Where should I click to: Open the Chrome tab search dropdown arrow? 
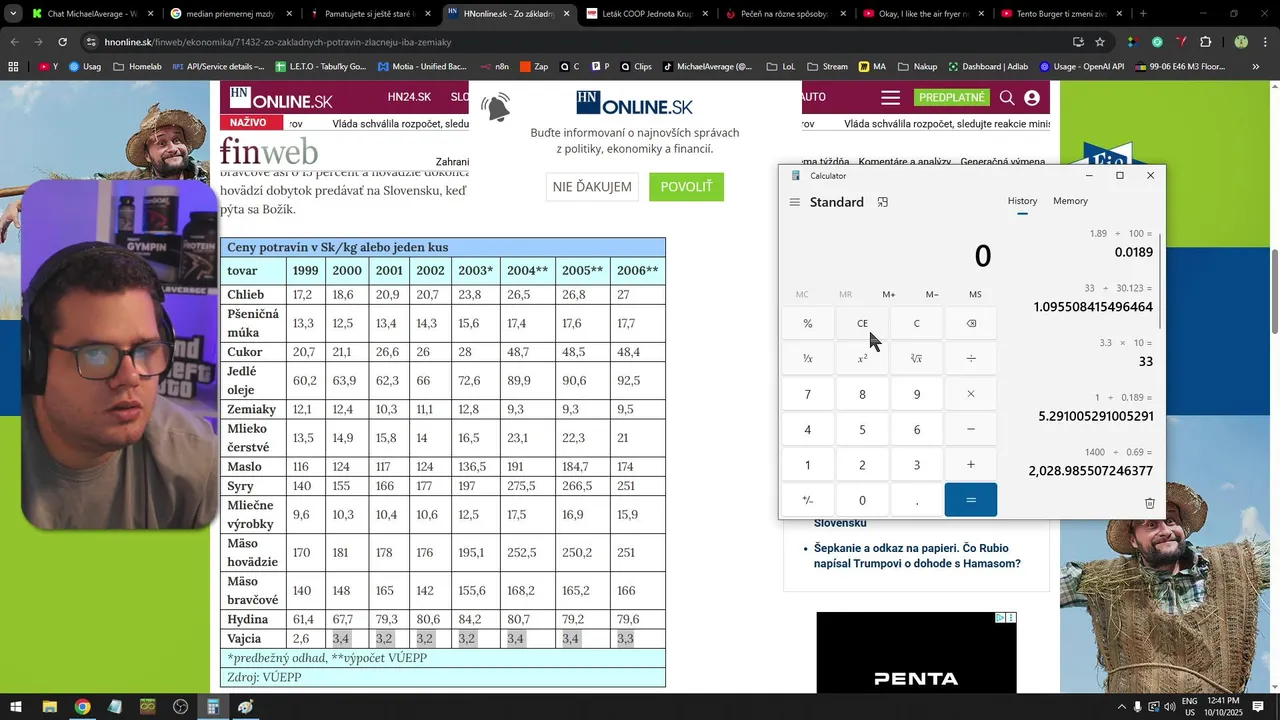[13, 14]
